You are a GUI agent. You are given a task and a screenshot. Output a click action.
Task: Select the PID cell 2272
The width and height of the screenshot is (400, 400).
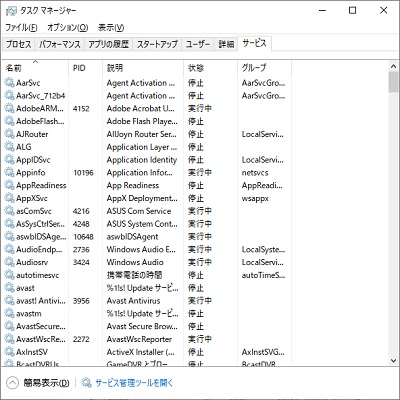click(x=81, y=339)
